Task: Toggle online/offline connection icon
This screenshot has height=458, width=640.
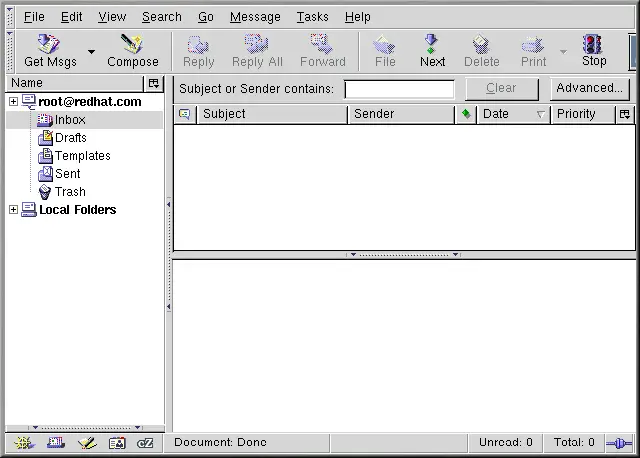Action: (x=620, y=442)
